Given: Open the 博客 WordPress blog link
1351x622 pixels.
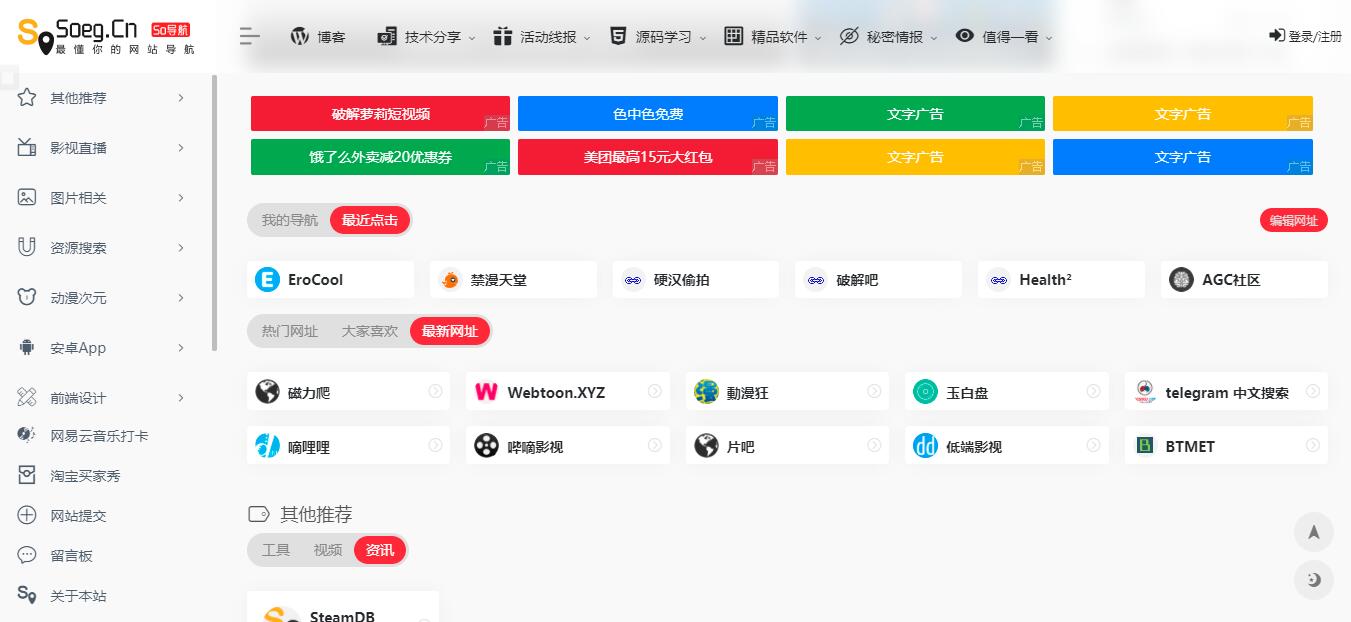Looking at the screenshot, I should pyautogui.click(x=318, y=37).
